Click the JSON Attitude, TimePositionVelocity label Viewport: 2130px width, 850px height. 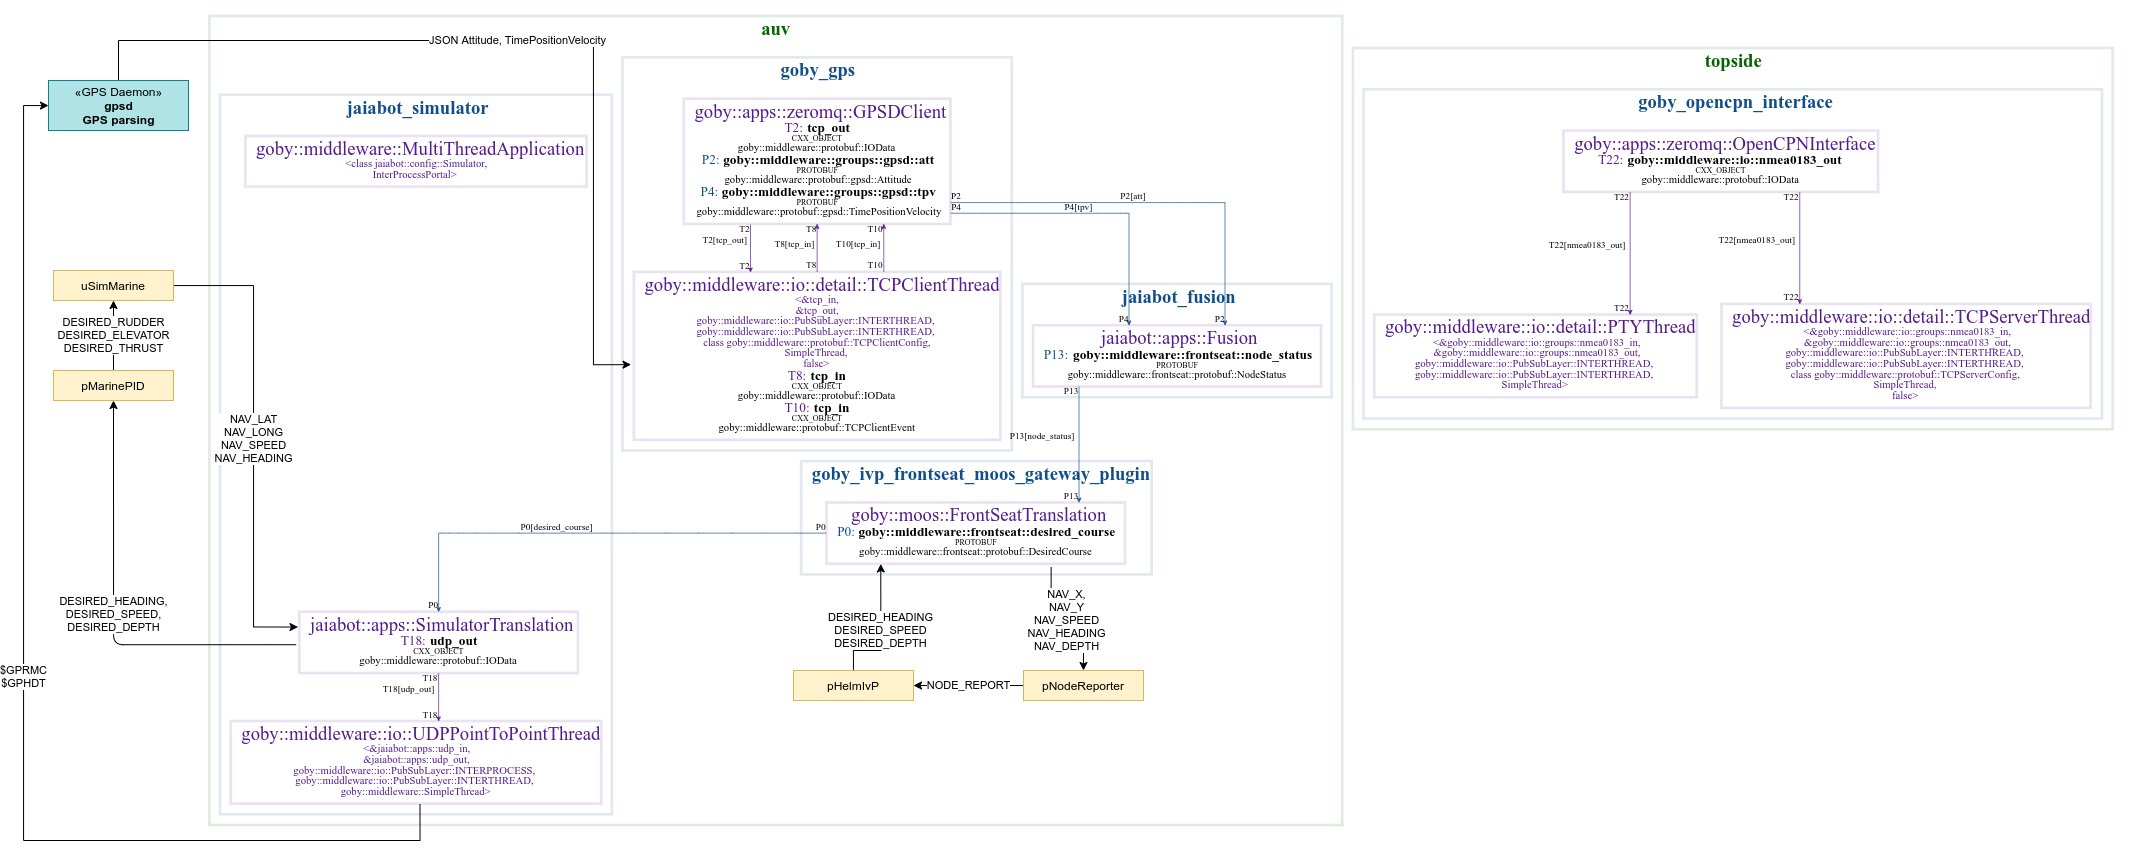517,41
